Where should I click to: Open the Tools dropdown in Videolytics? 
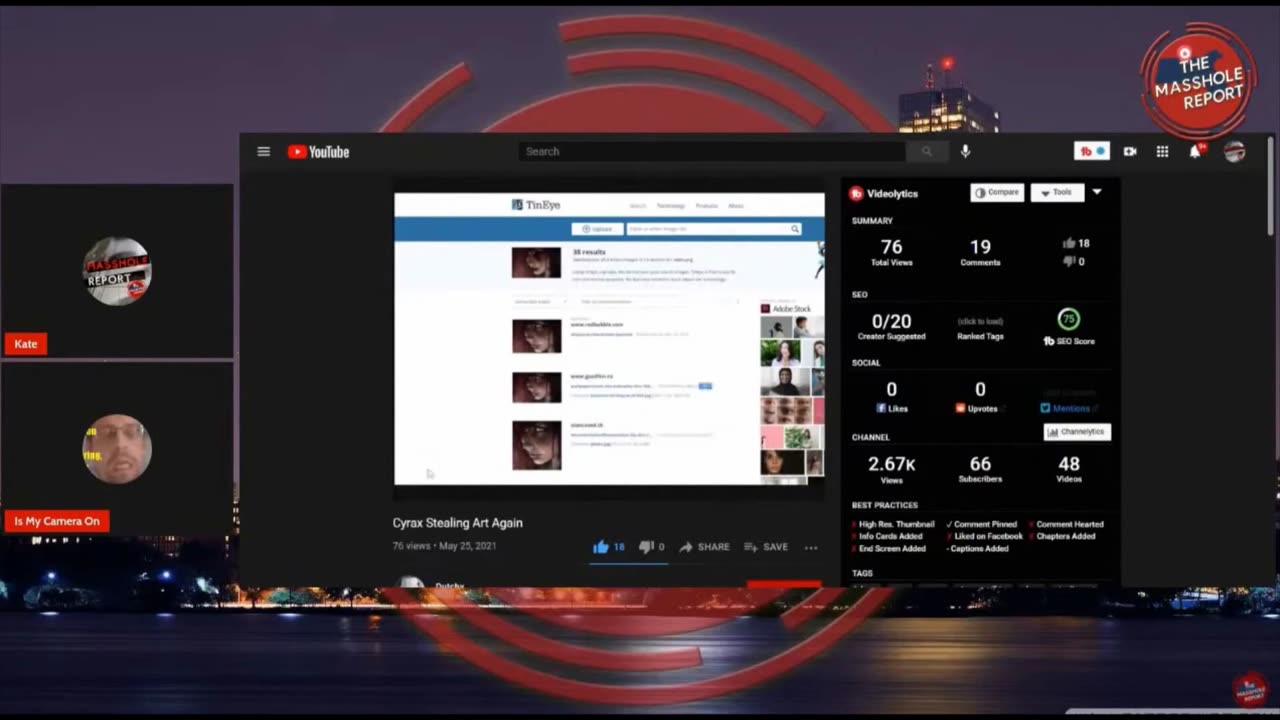click(x=1057, y=192)
